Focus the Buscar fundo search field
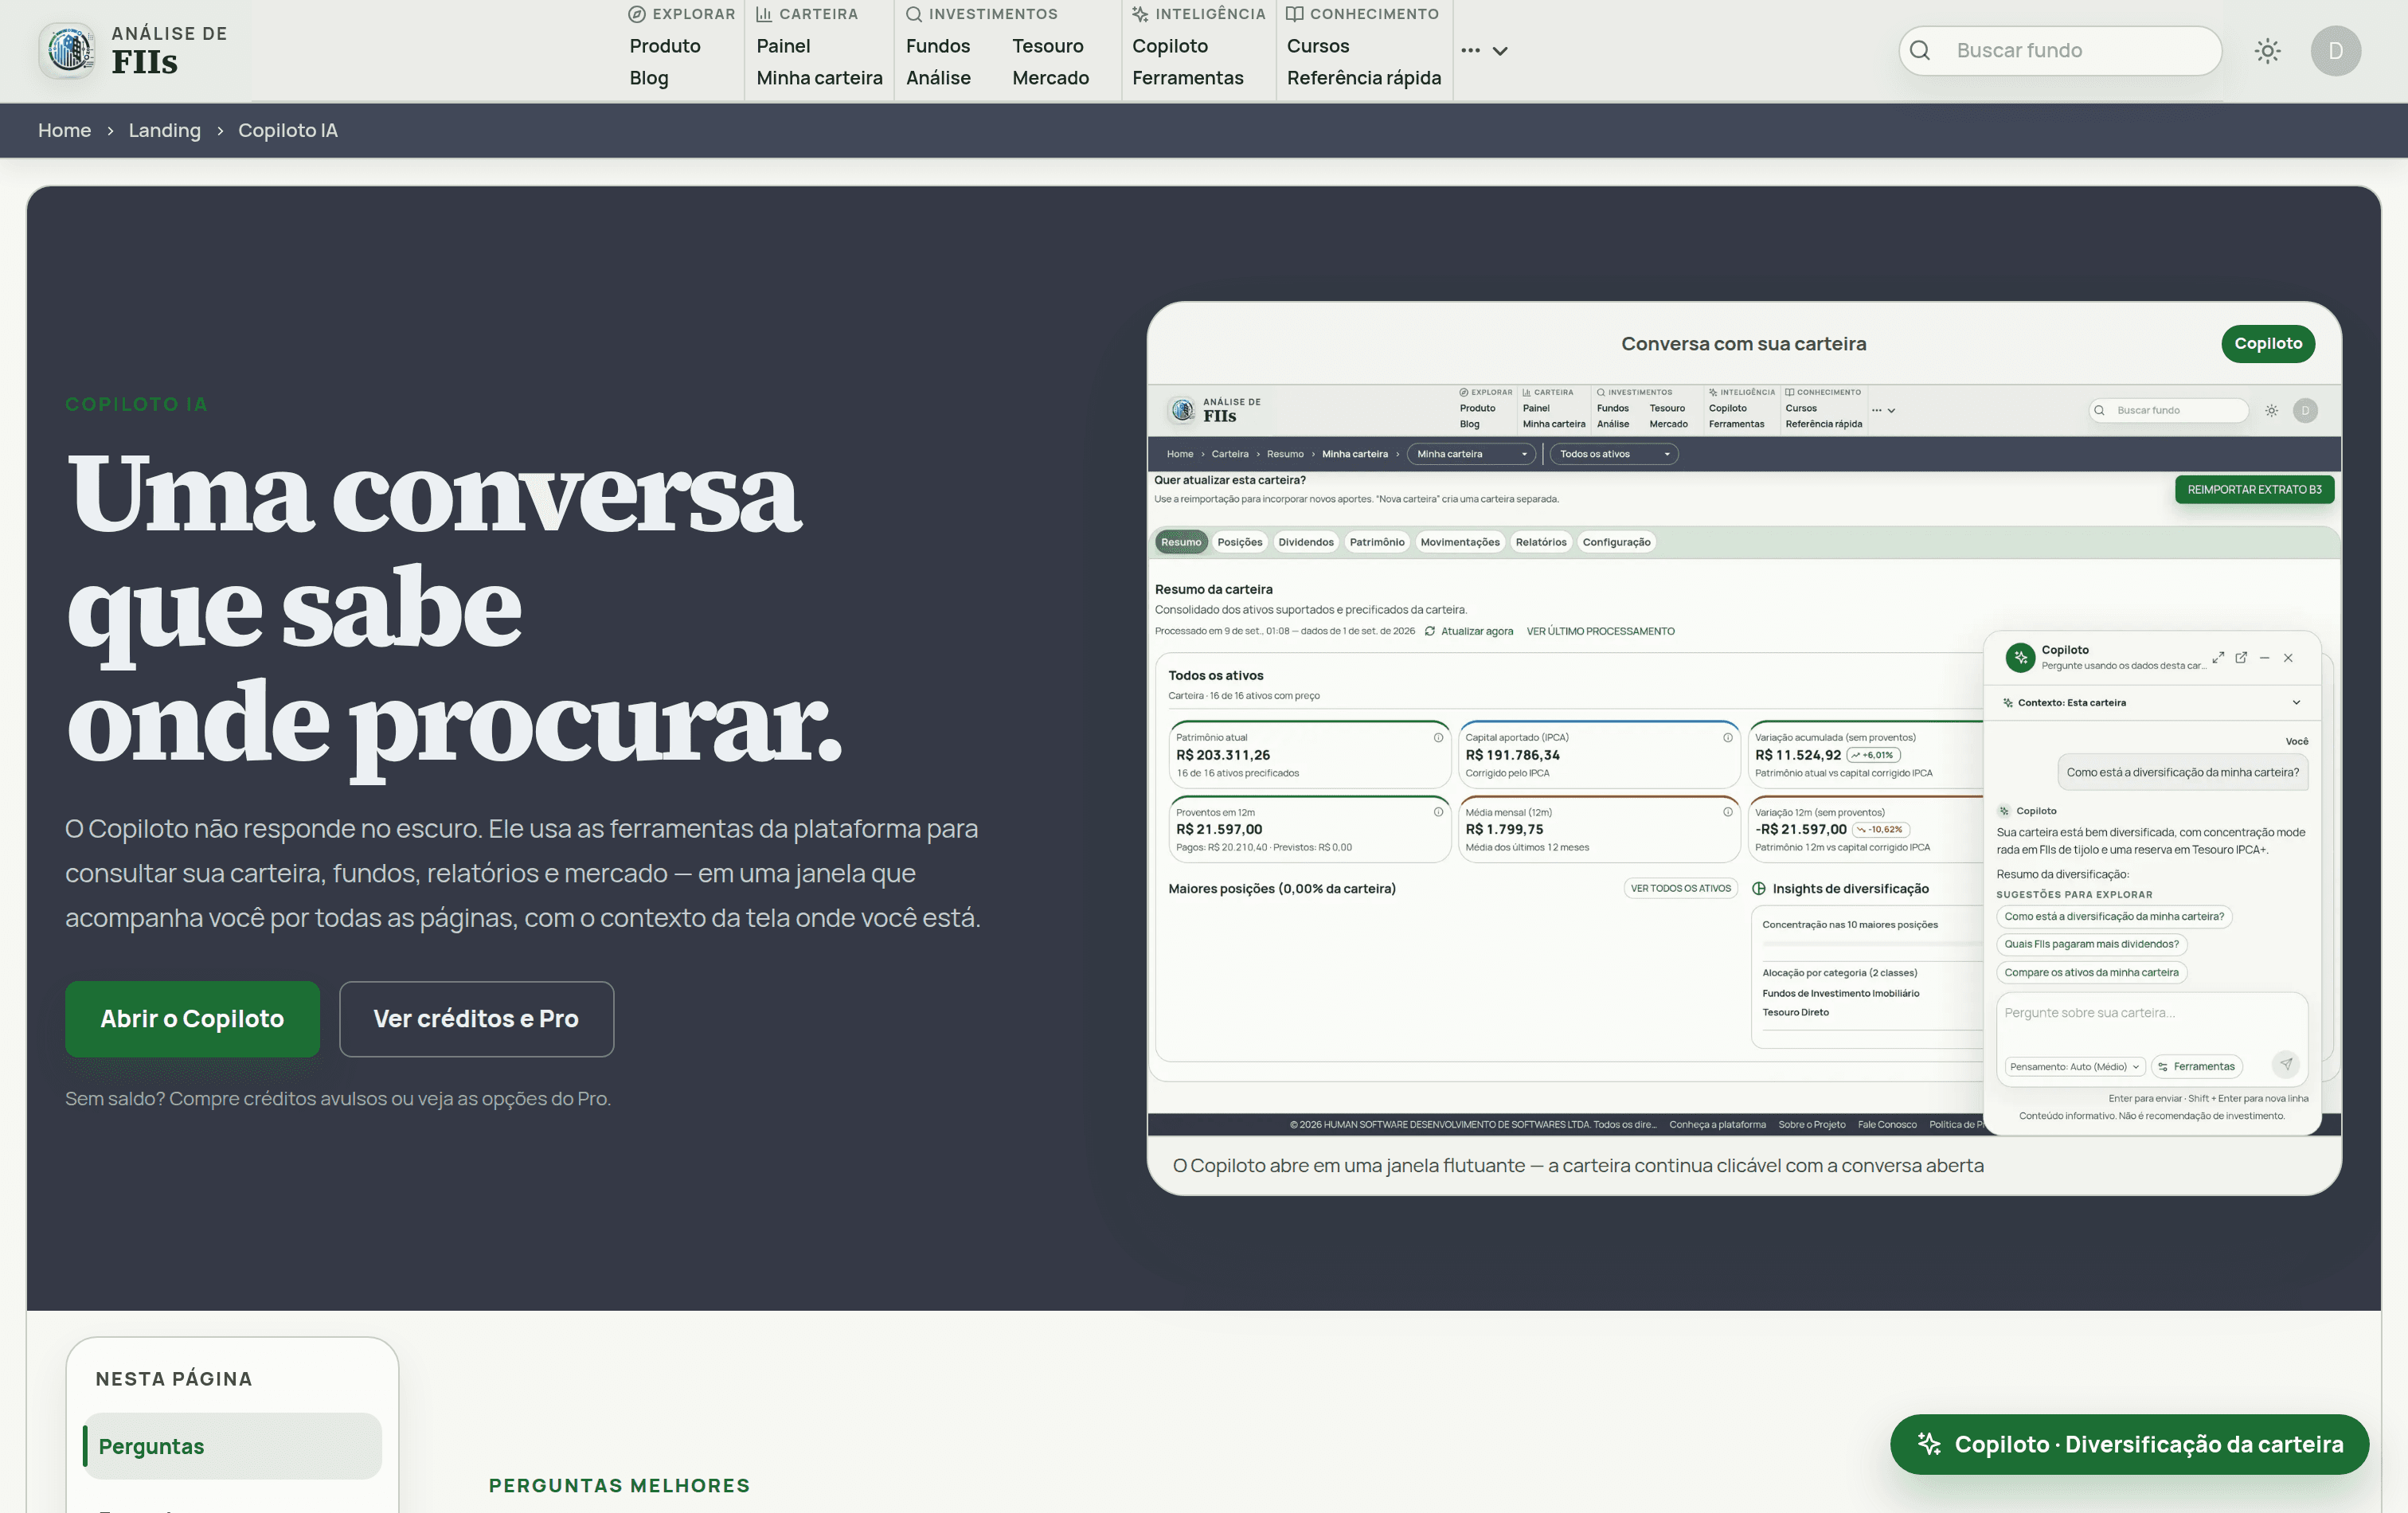 click(x=2060, y=51)
